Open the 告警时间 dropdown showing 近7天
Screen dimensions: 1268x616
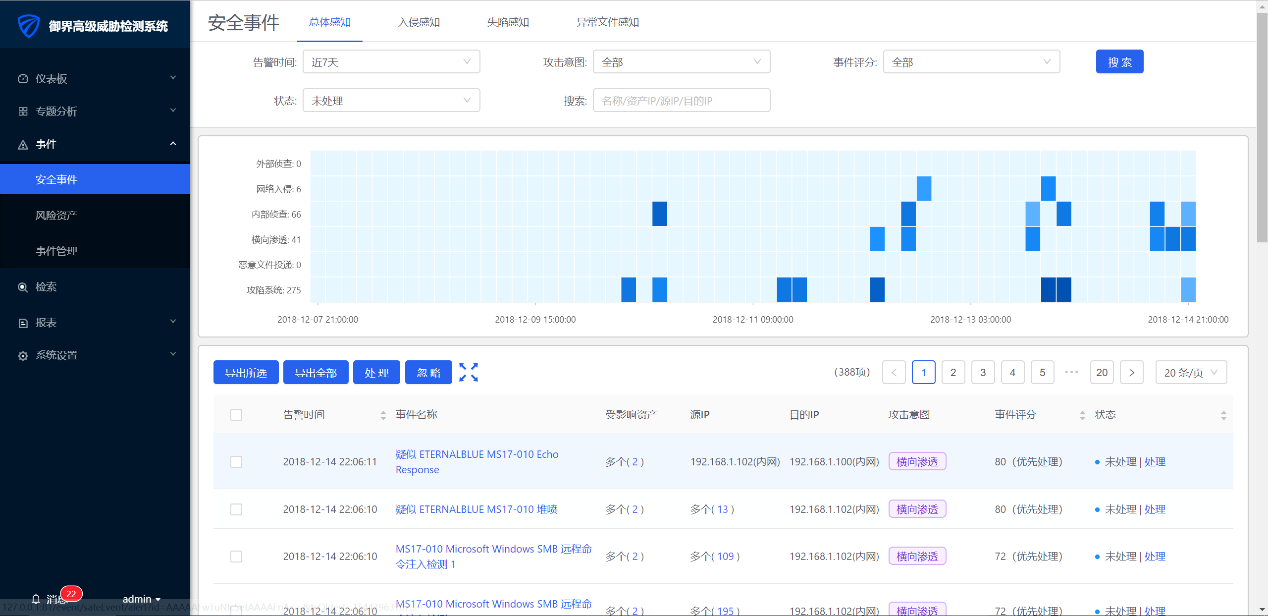coord(391,62)
